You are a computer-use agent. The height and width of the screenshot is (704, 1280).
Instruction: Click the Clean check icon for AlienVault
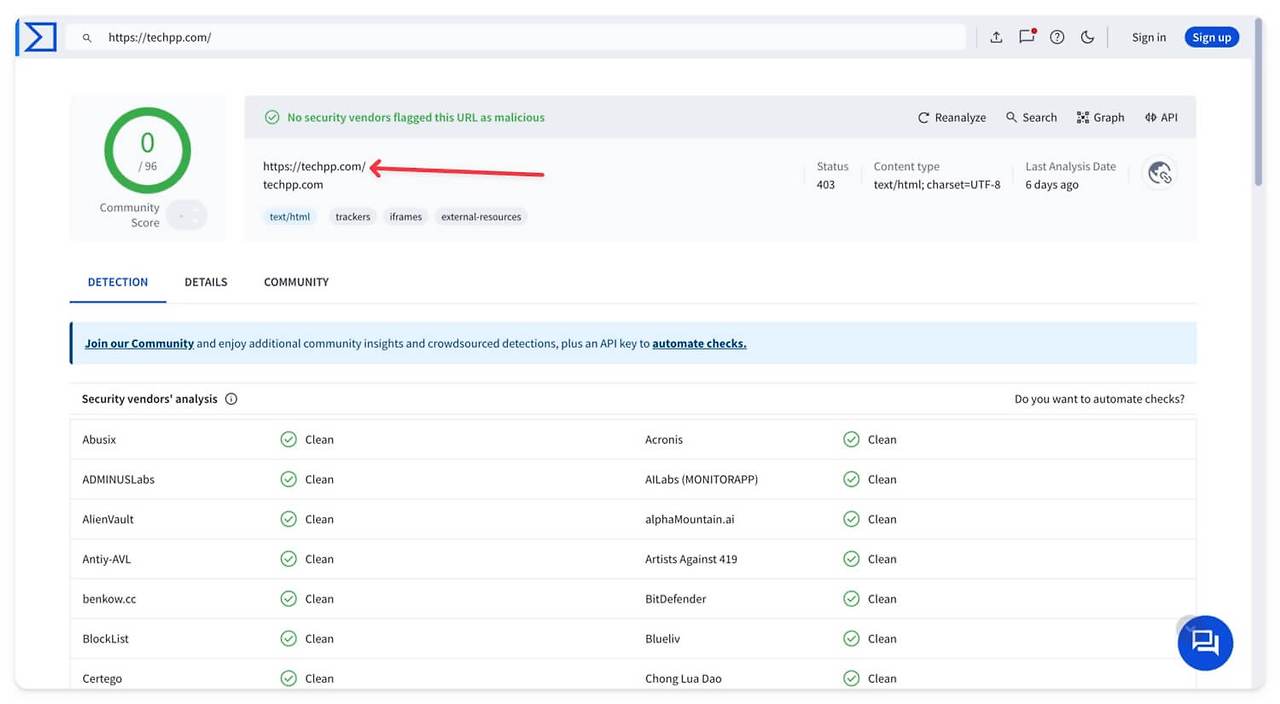click(x=288, y=519)
